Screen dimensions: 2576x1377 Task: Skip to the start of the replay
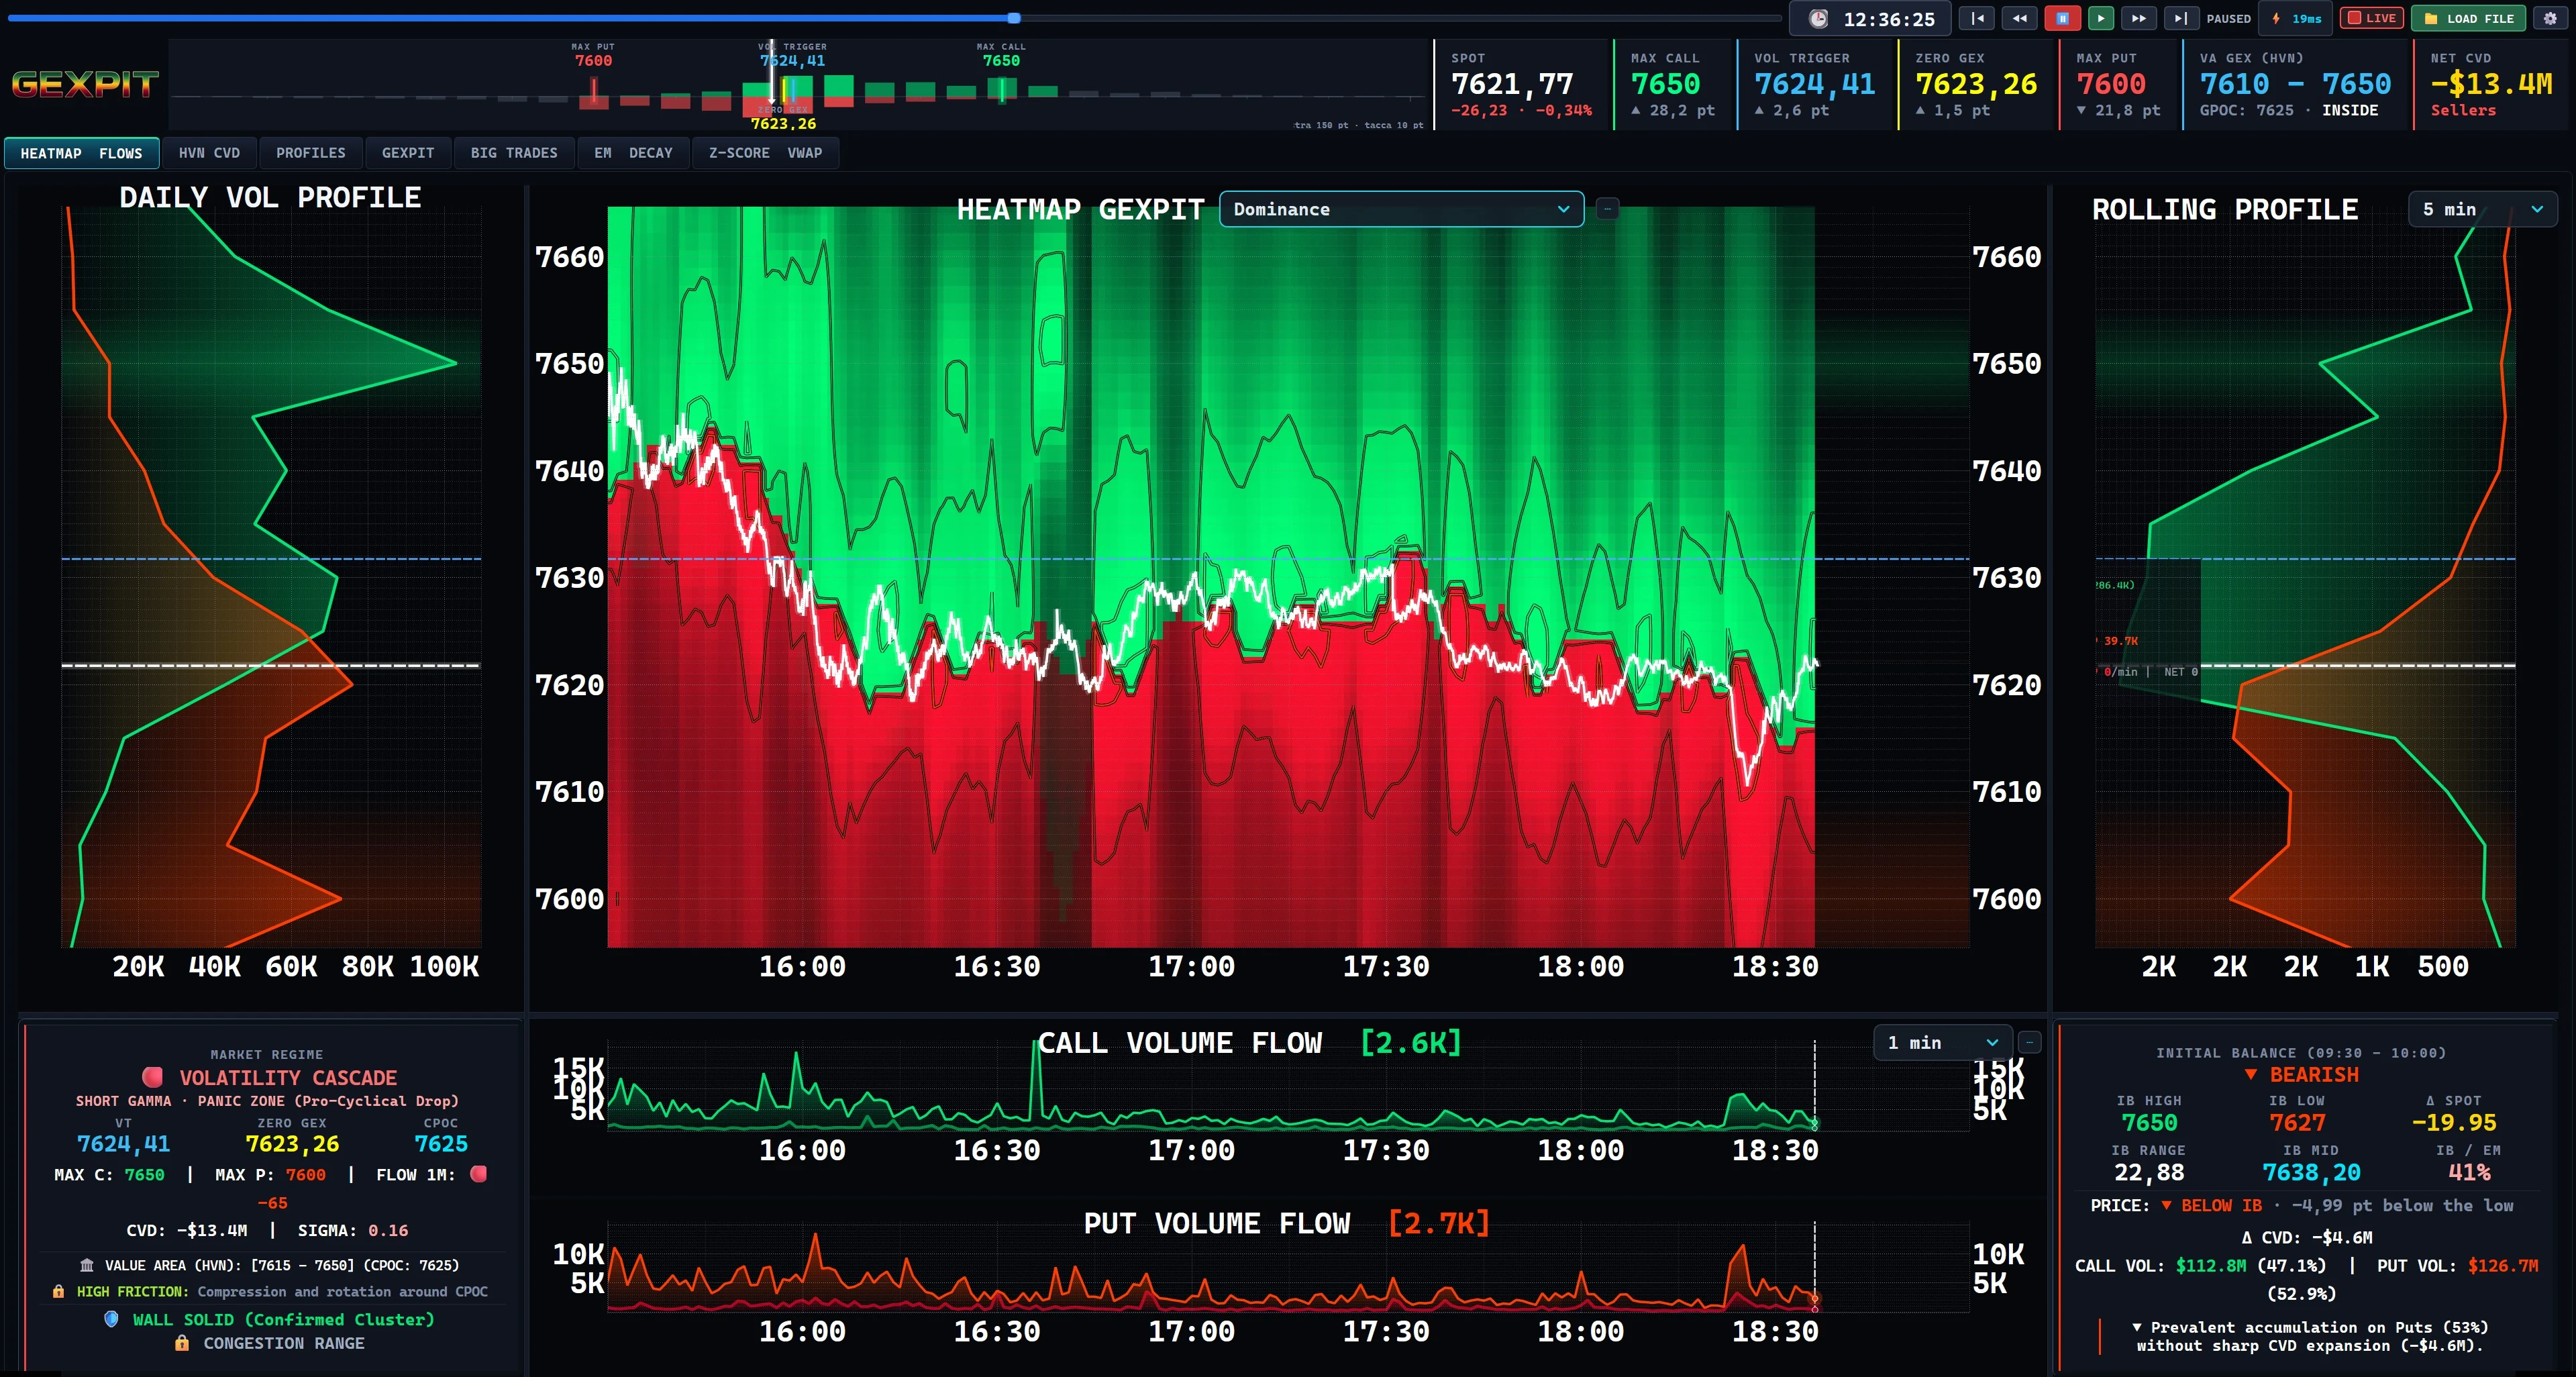(1977, 18)
